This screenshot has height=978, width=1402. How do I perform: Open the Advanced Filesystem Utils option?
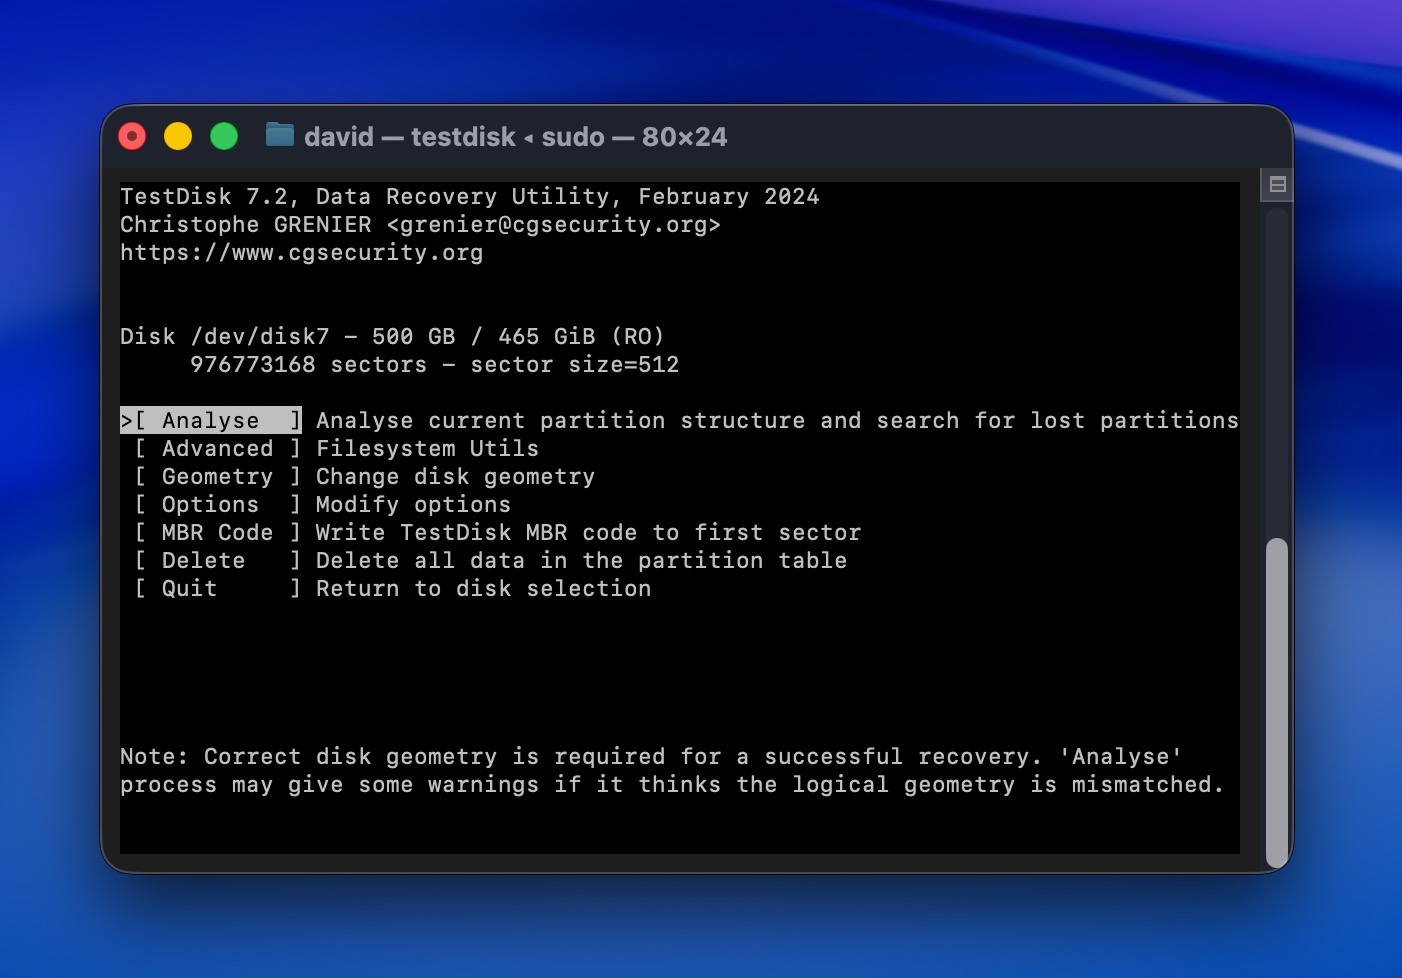[x=216, y=448]
